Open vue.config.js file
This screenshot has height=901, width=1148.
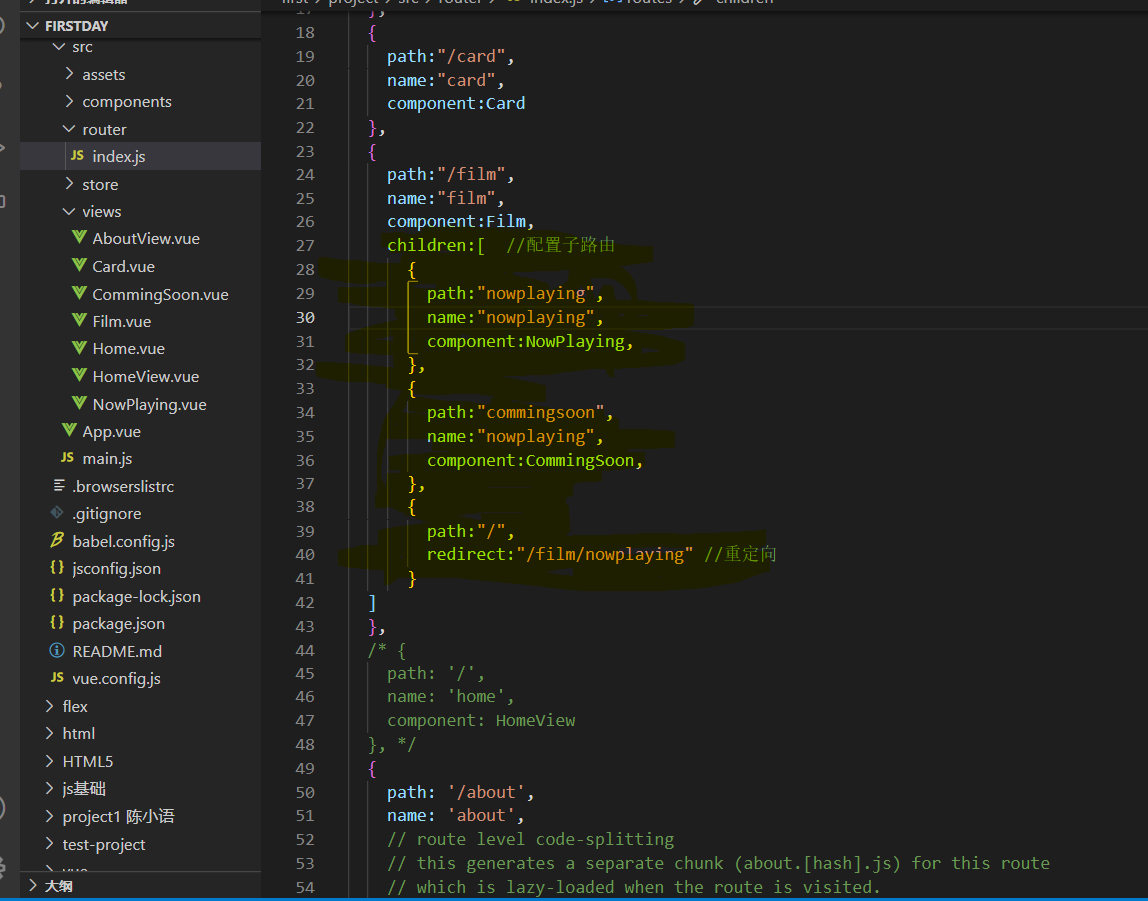[116, 678]
